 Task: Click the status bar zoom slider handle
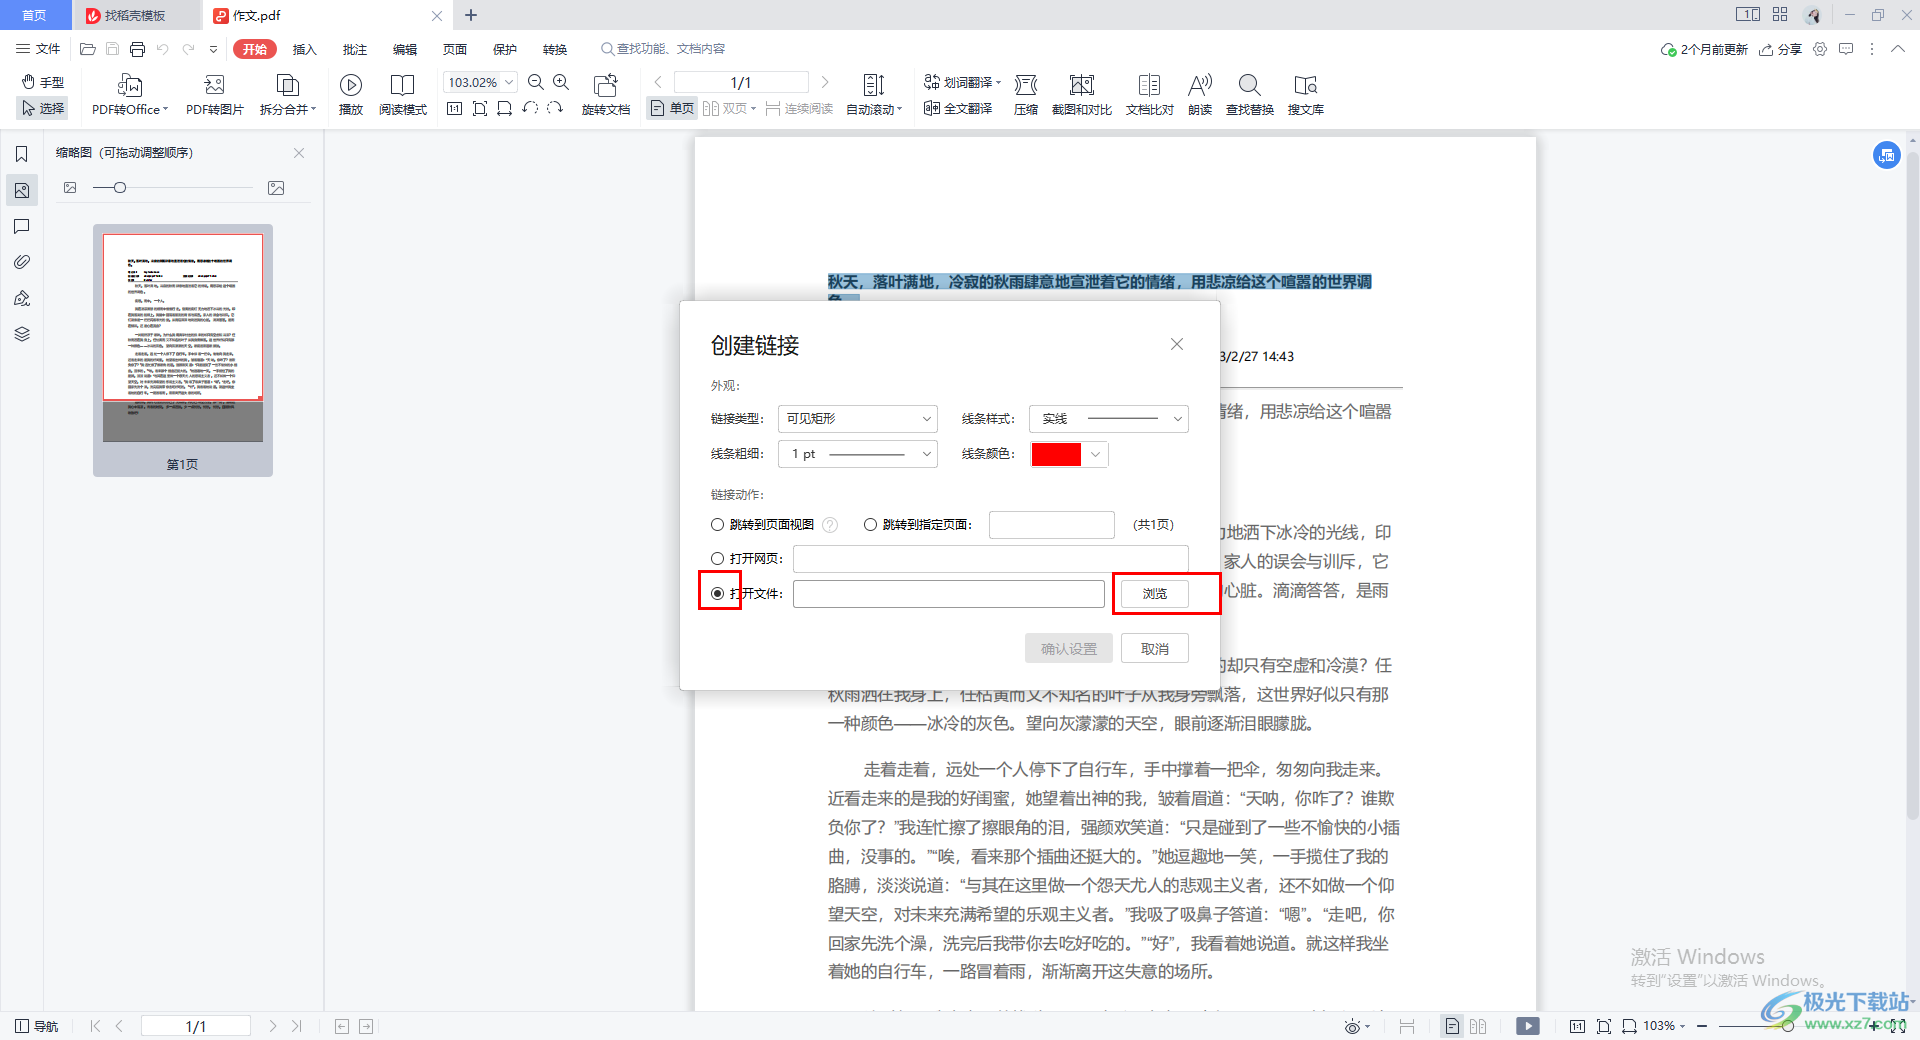click(1788, 1026)
